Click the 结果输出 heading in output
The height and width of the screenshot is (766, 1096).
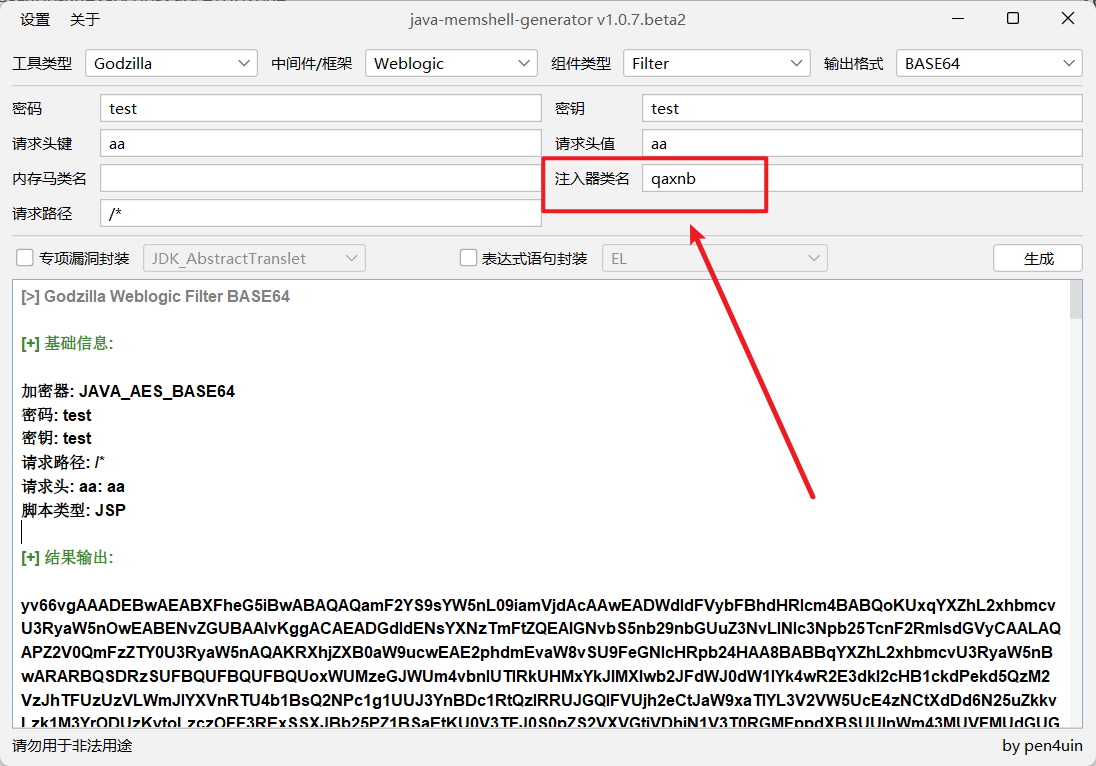[67, 558]
